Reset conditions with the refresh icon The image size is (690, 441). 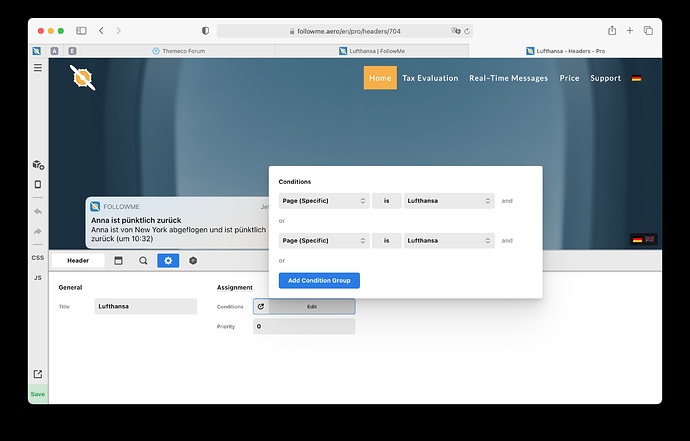pos(261,306)
